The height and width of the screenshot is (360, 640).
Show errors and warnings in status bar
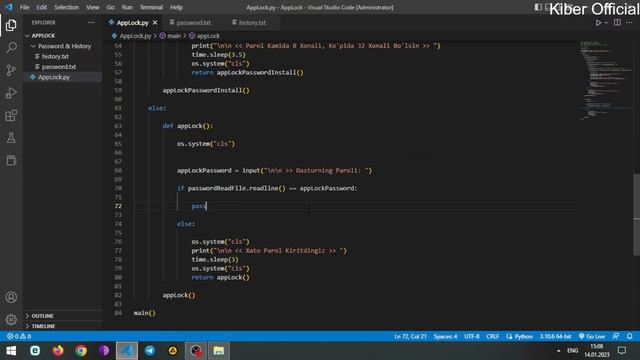[19, 336]
